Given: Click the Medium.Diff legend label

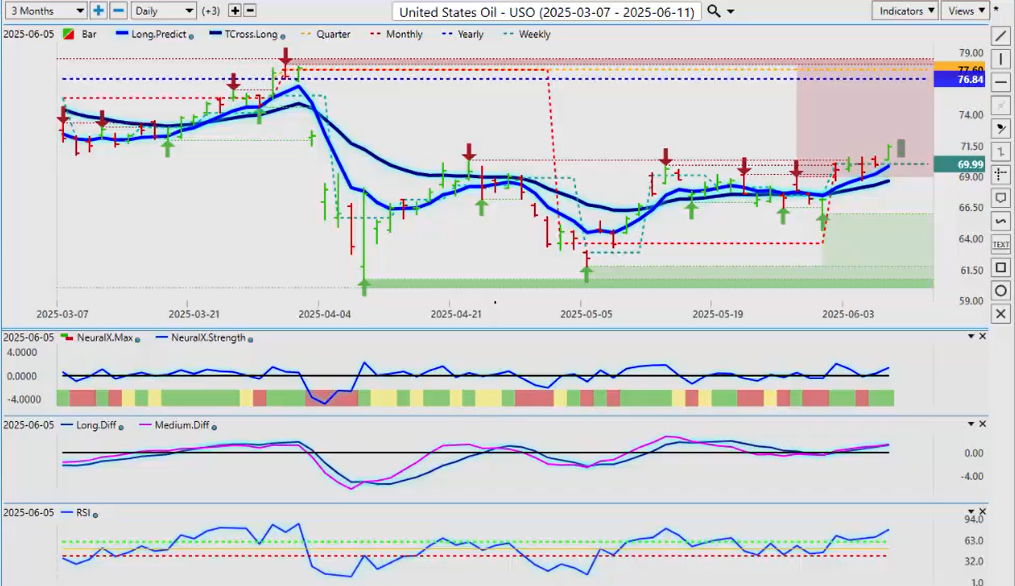Looking at the screenshot, I should coord(183,425).
